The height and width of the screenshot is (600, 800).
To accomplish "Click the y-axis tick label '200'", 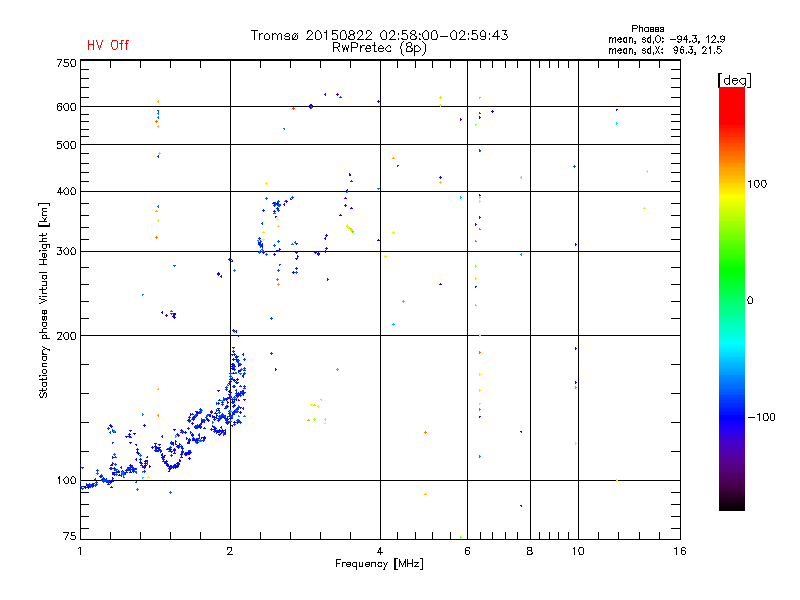I will (x=66, y=336).
